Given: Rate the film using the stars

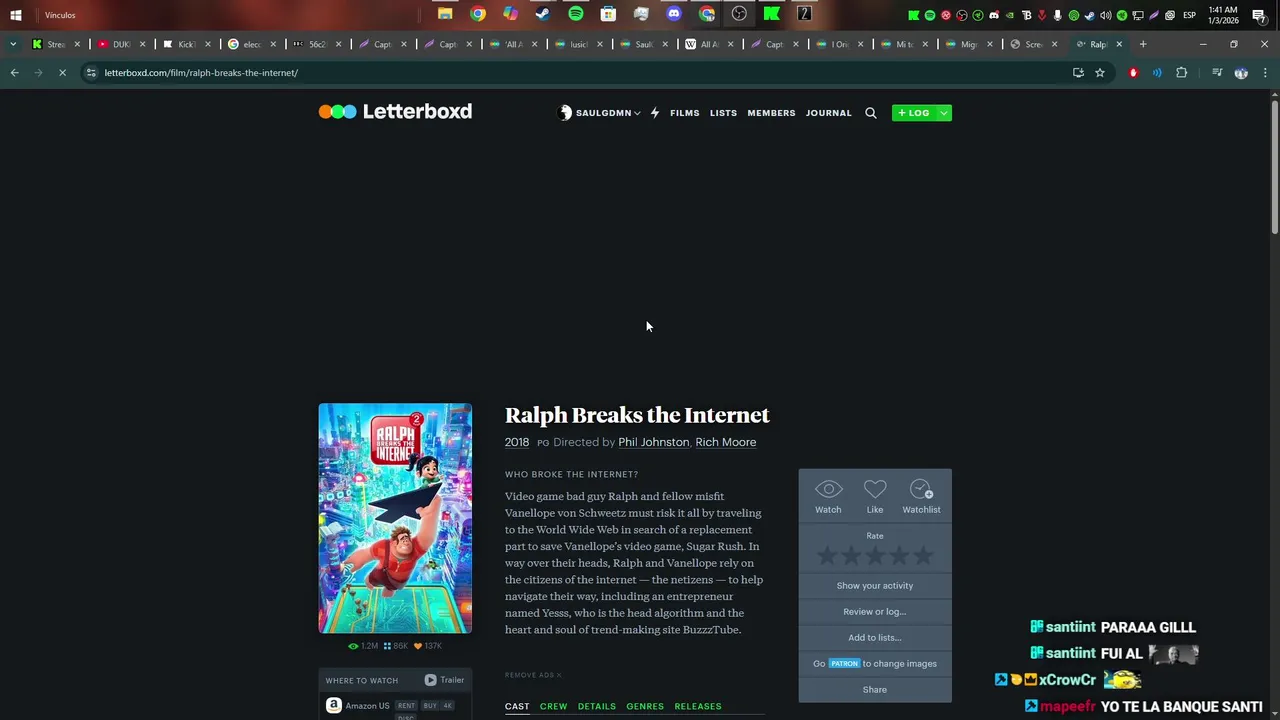Looking at the screenshot, I should pyautogui.click(x=875, y=555).
